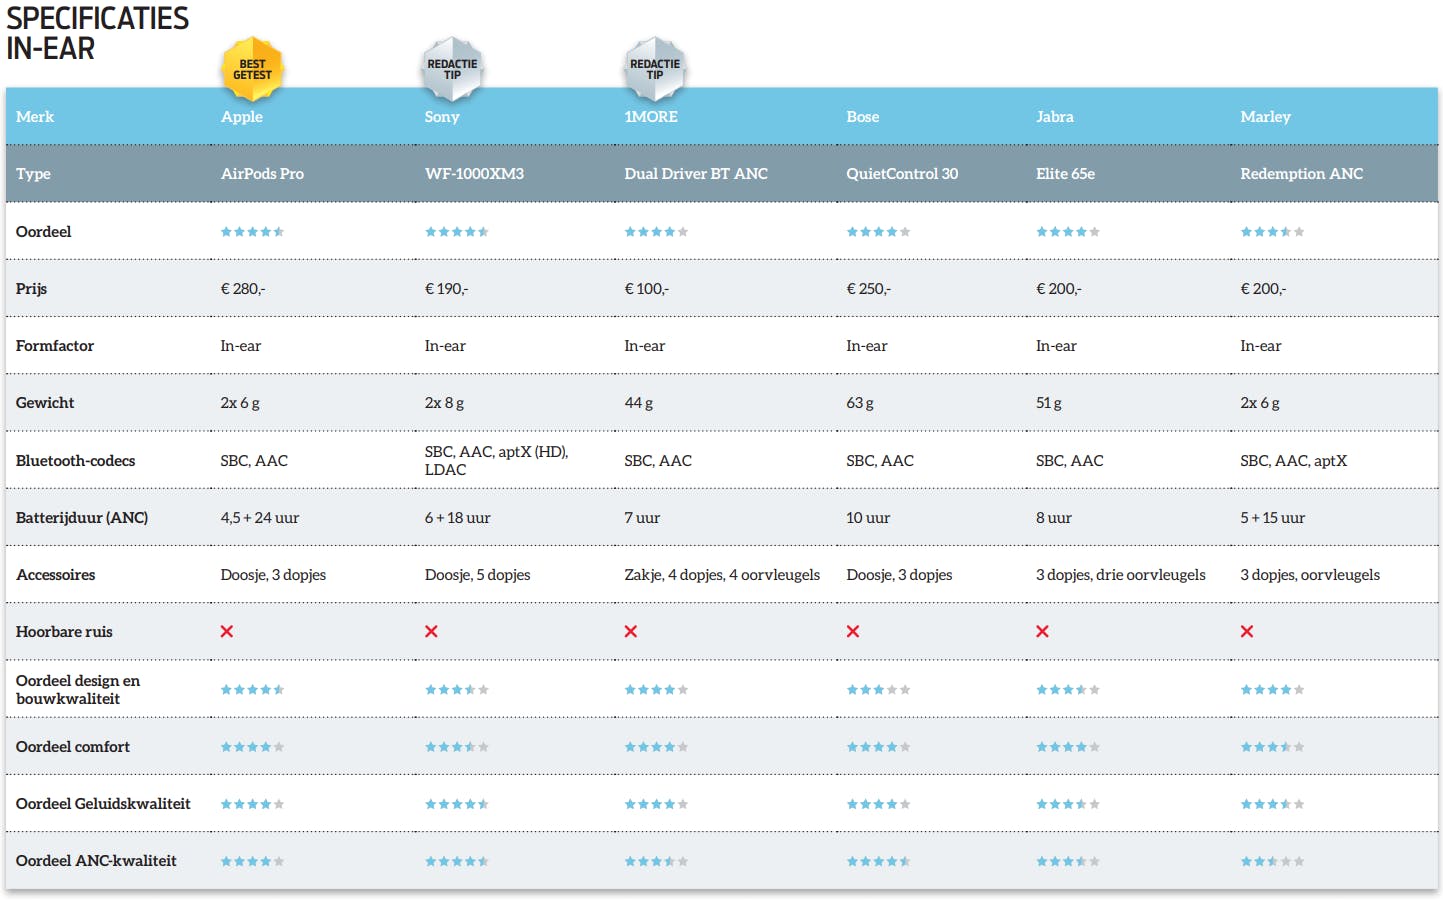Select the QuietControl 30 type cell
This screenshot has height=902, width=1443.
point(902,174)
